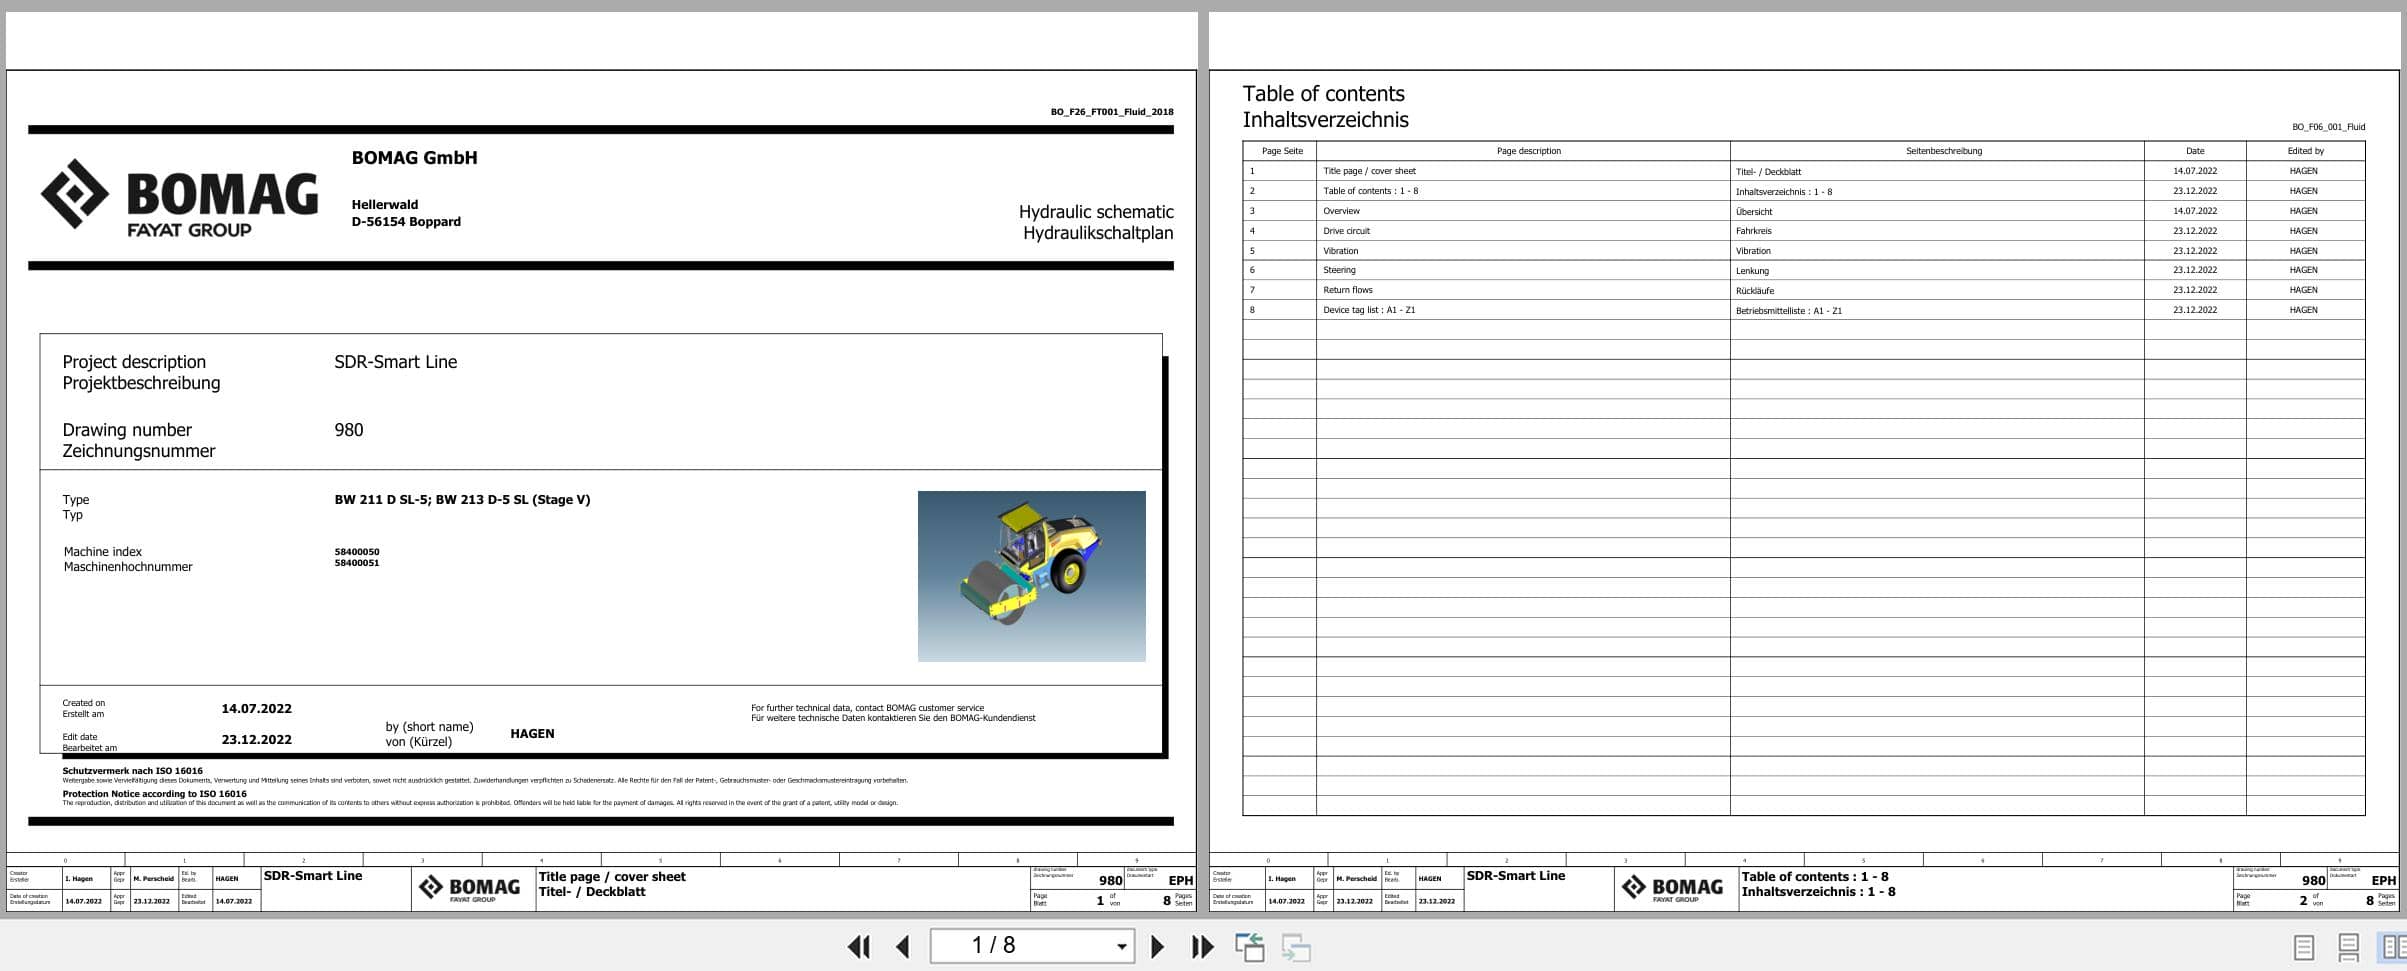Click machine index number '58400050'
This screenshot has width=2407, height=971.
click(357, 552)
